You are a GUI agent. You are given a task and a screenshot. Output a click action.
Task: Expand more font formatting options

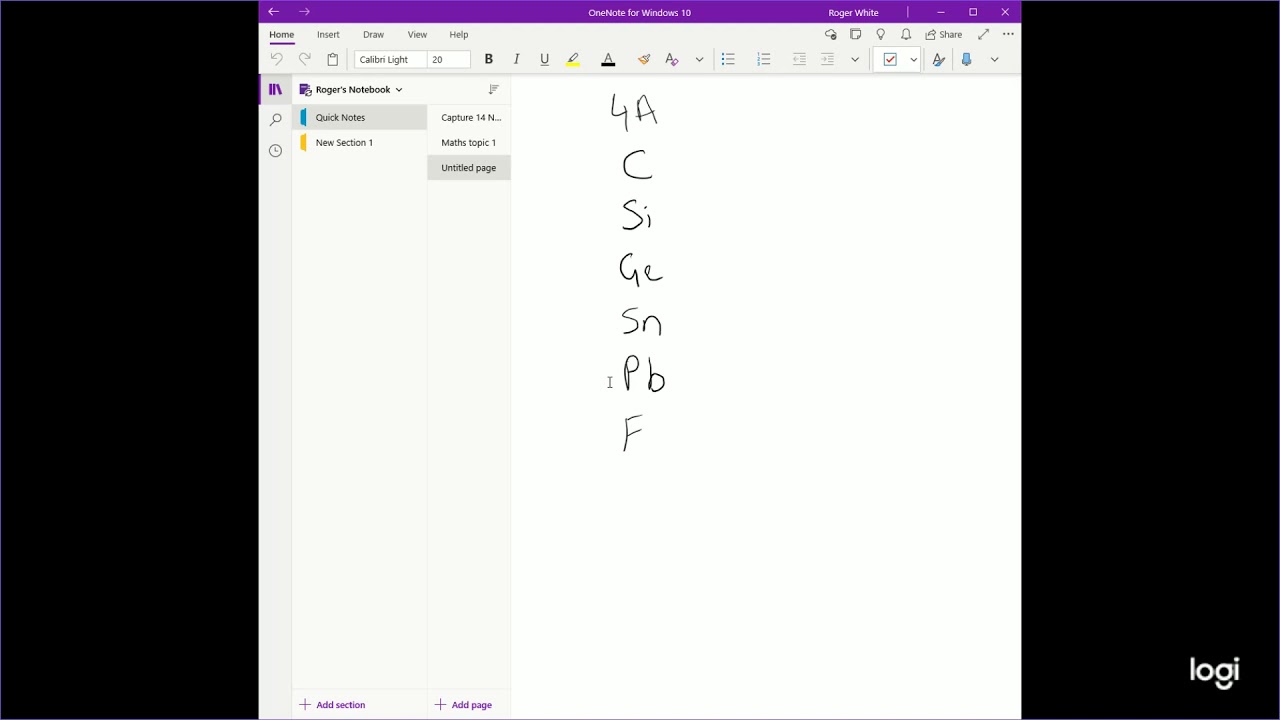[x=699, y=60]
